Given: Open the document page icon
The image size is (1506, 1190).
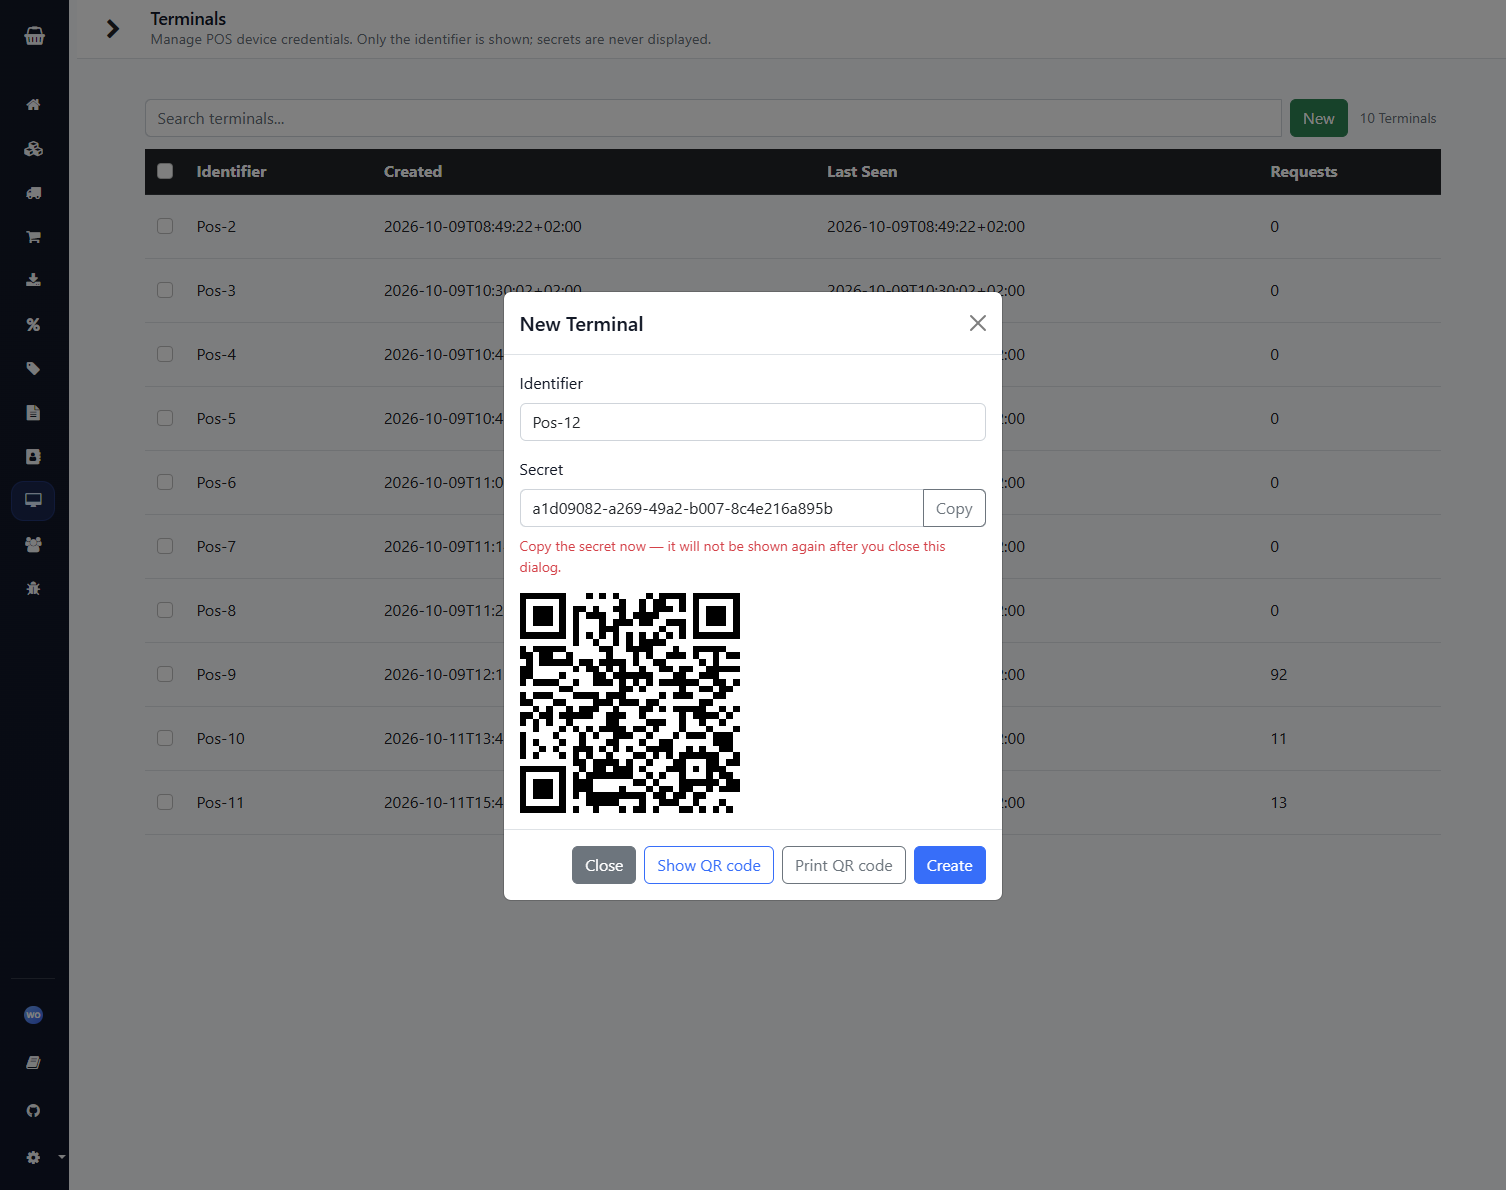Looking at the screenshot, I should click(33, 412).
